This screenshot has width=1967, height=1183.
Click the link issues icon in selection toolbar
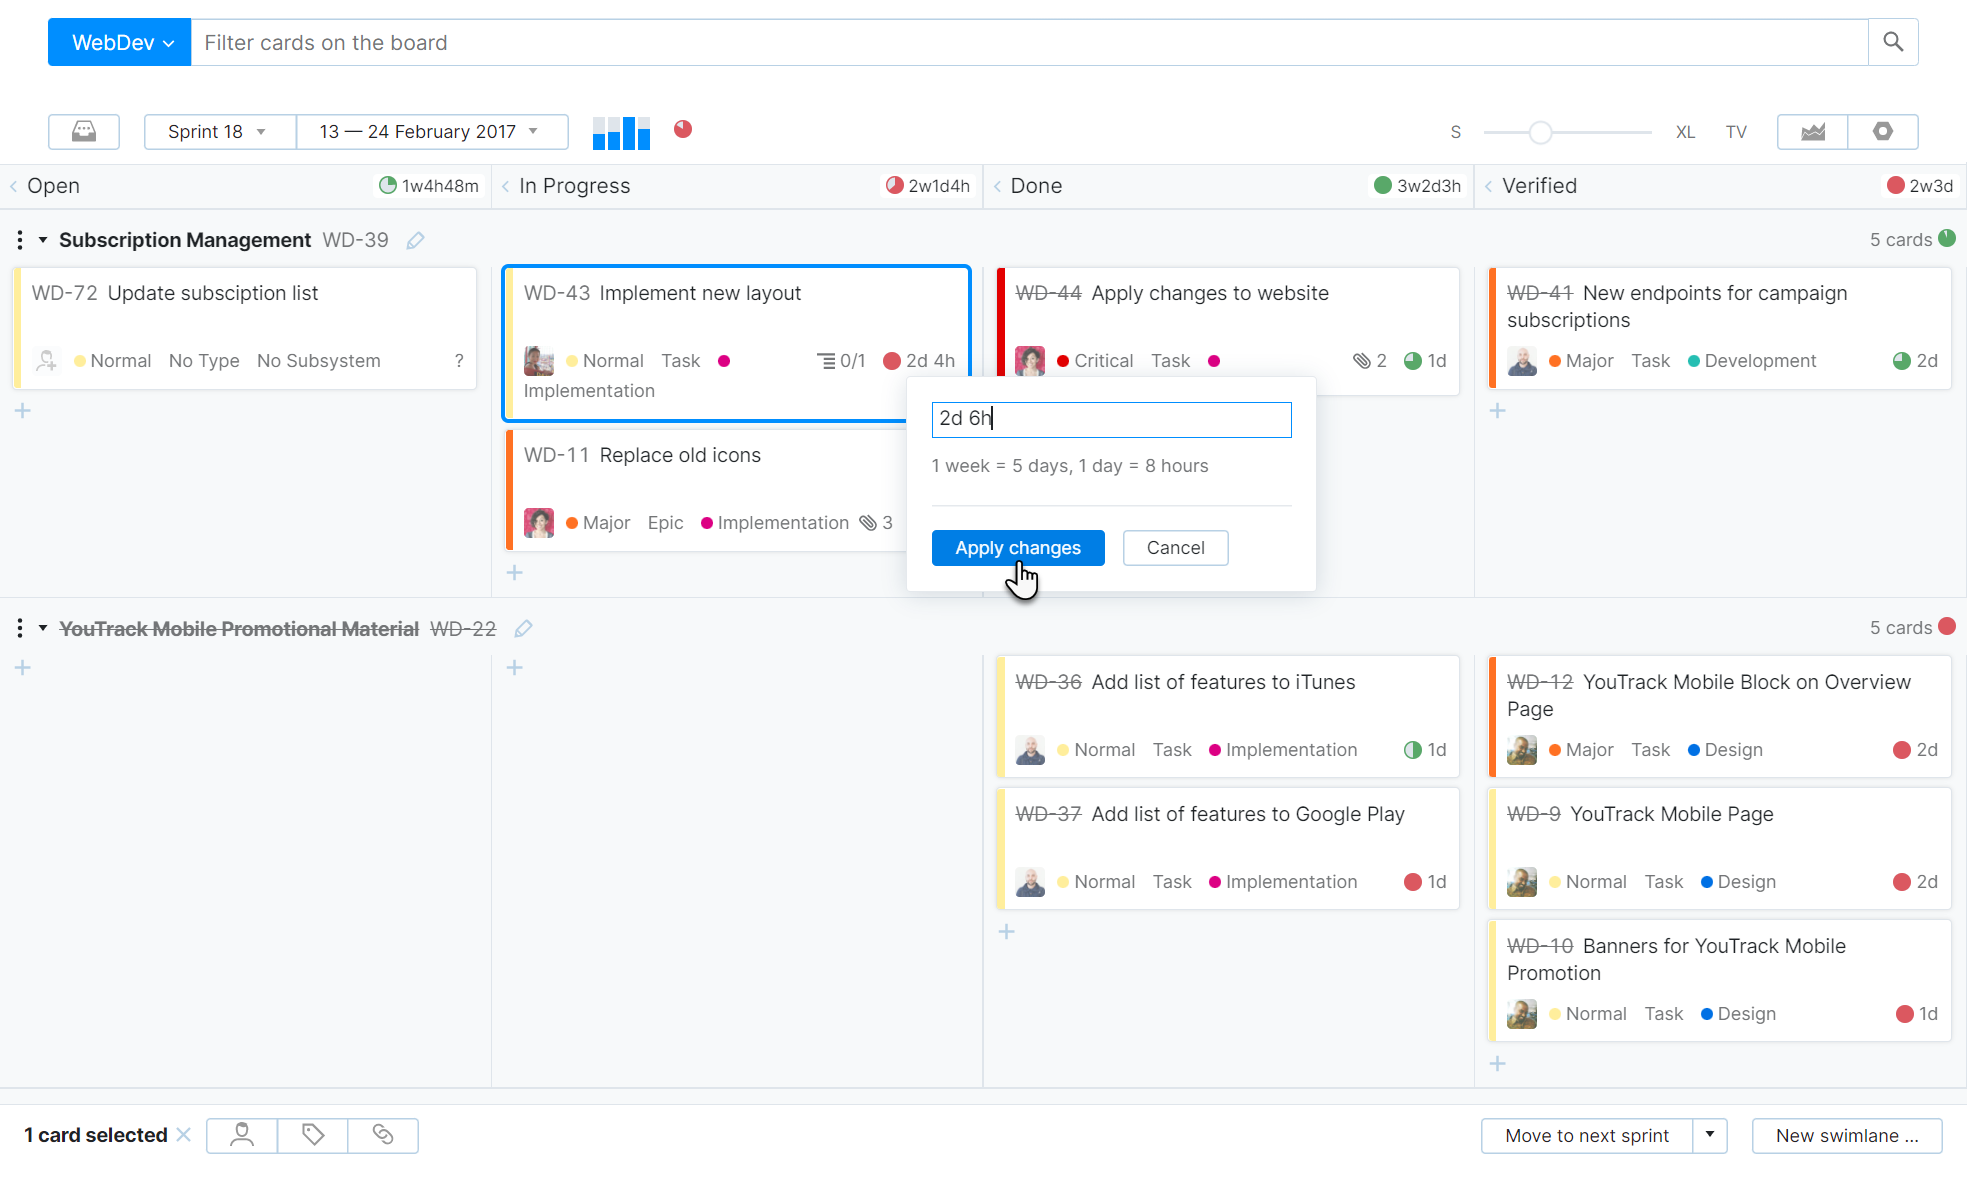click(x=383, y=1135)
